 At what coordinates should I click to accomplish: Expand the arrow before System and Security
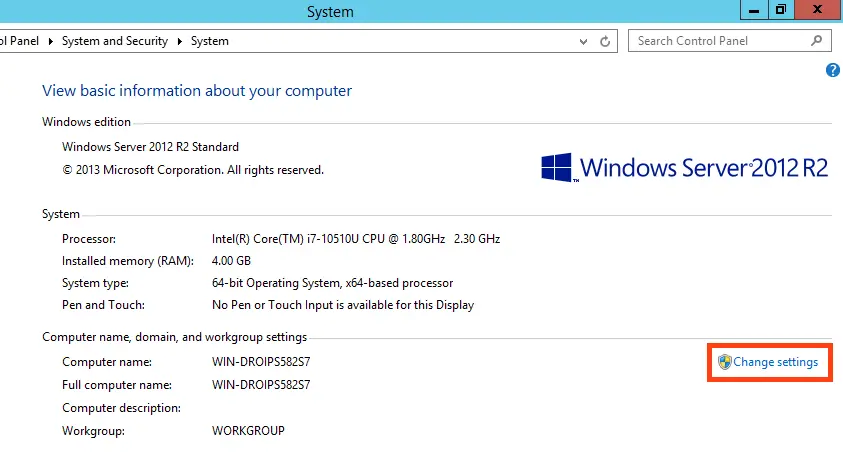tap(52, 41)
